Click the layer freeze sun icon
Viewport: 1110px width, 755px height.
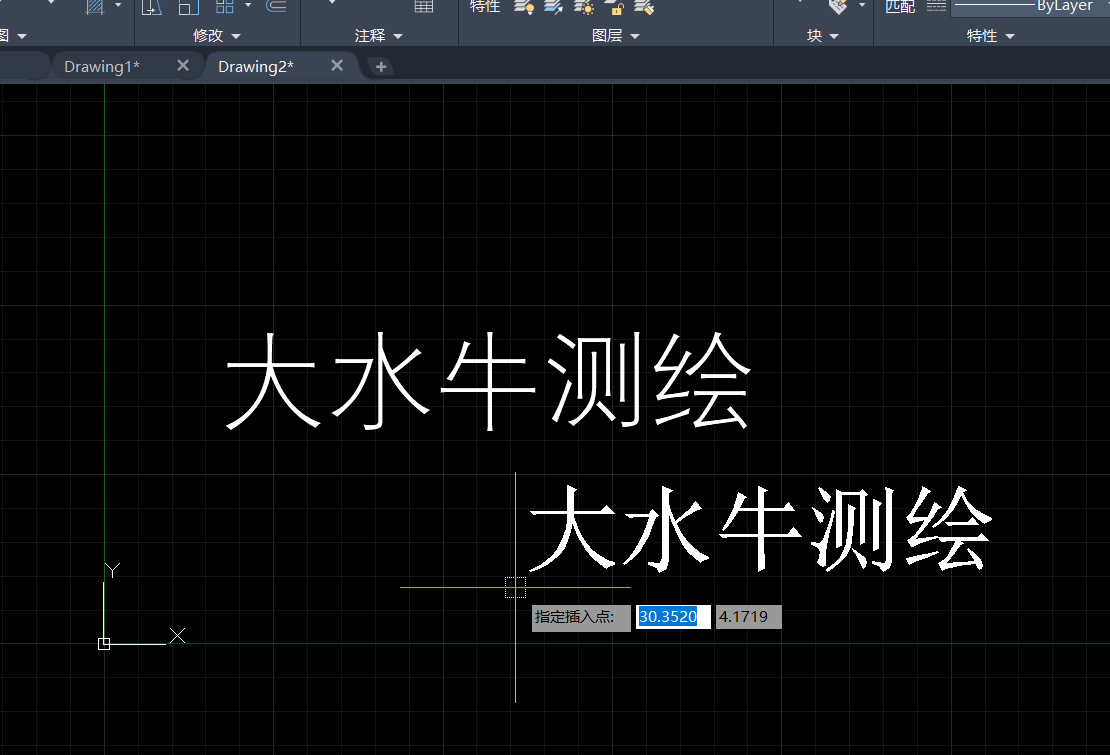[586, 7]
